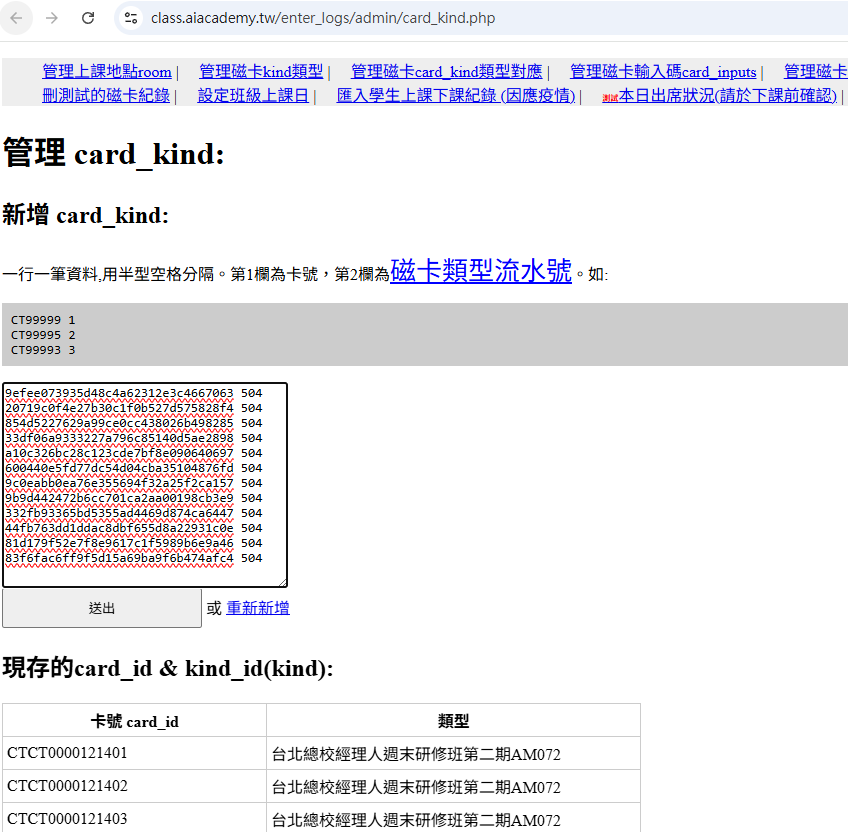Open 本日出席狀況 link

(x=727, y=96)
